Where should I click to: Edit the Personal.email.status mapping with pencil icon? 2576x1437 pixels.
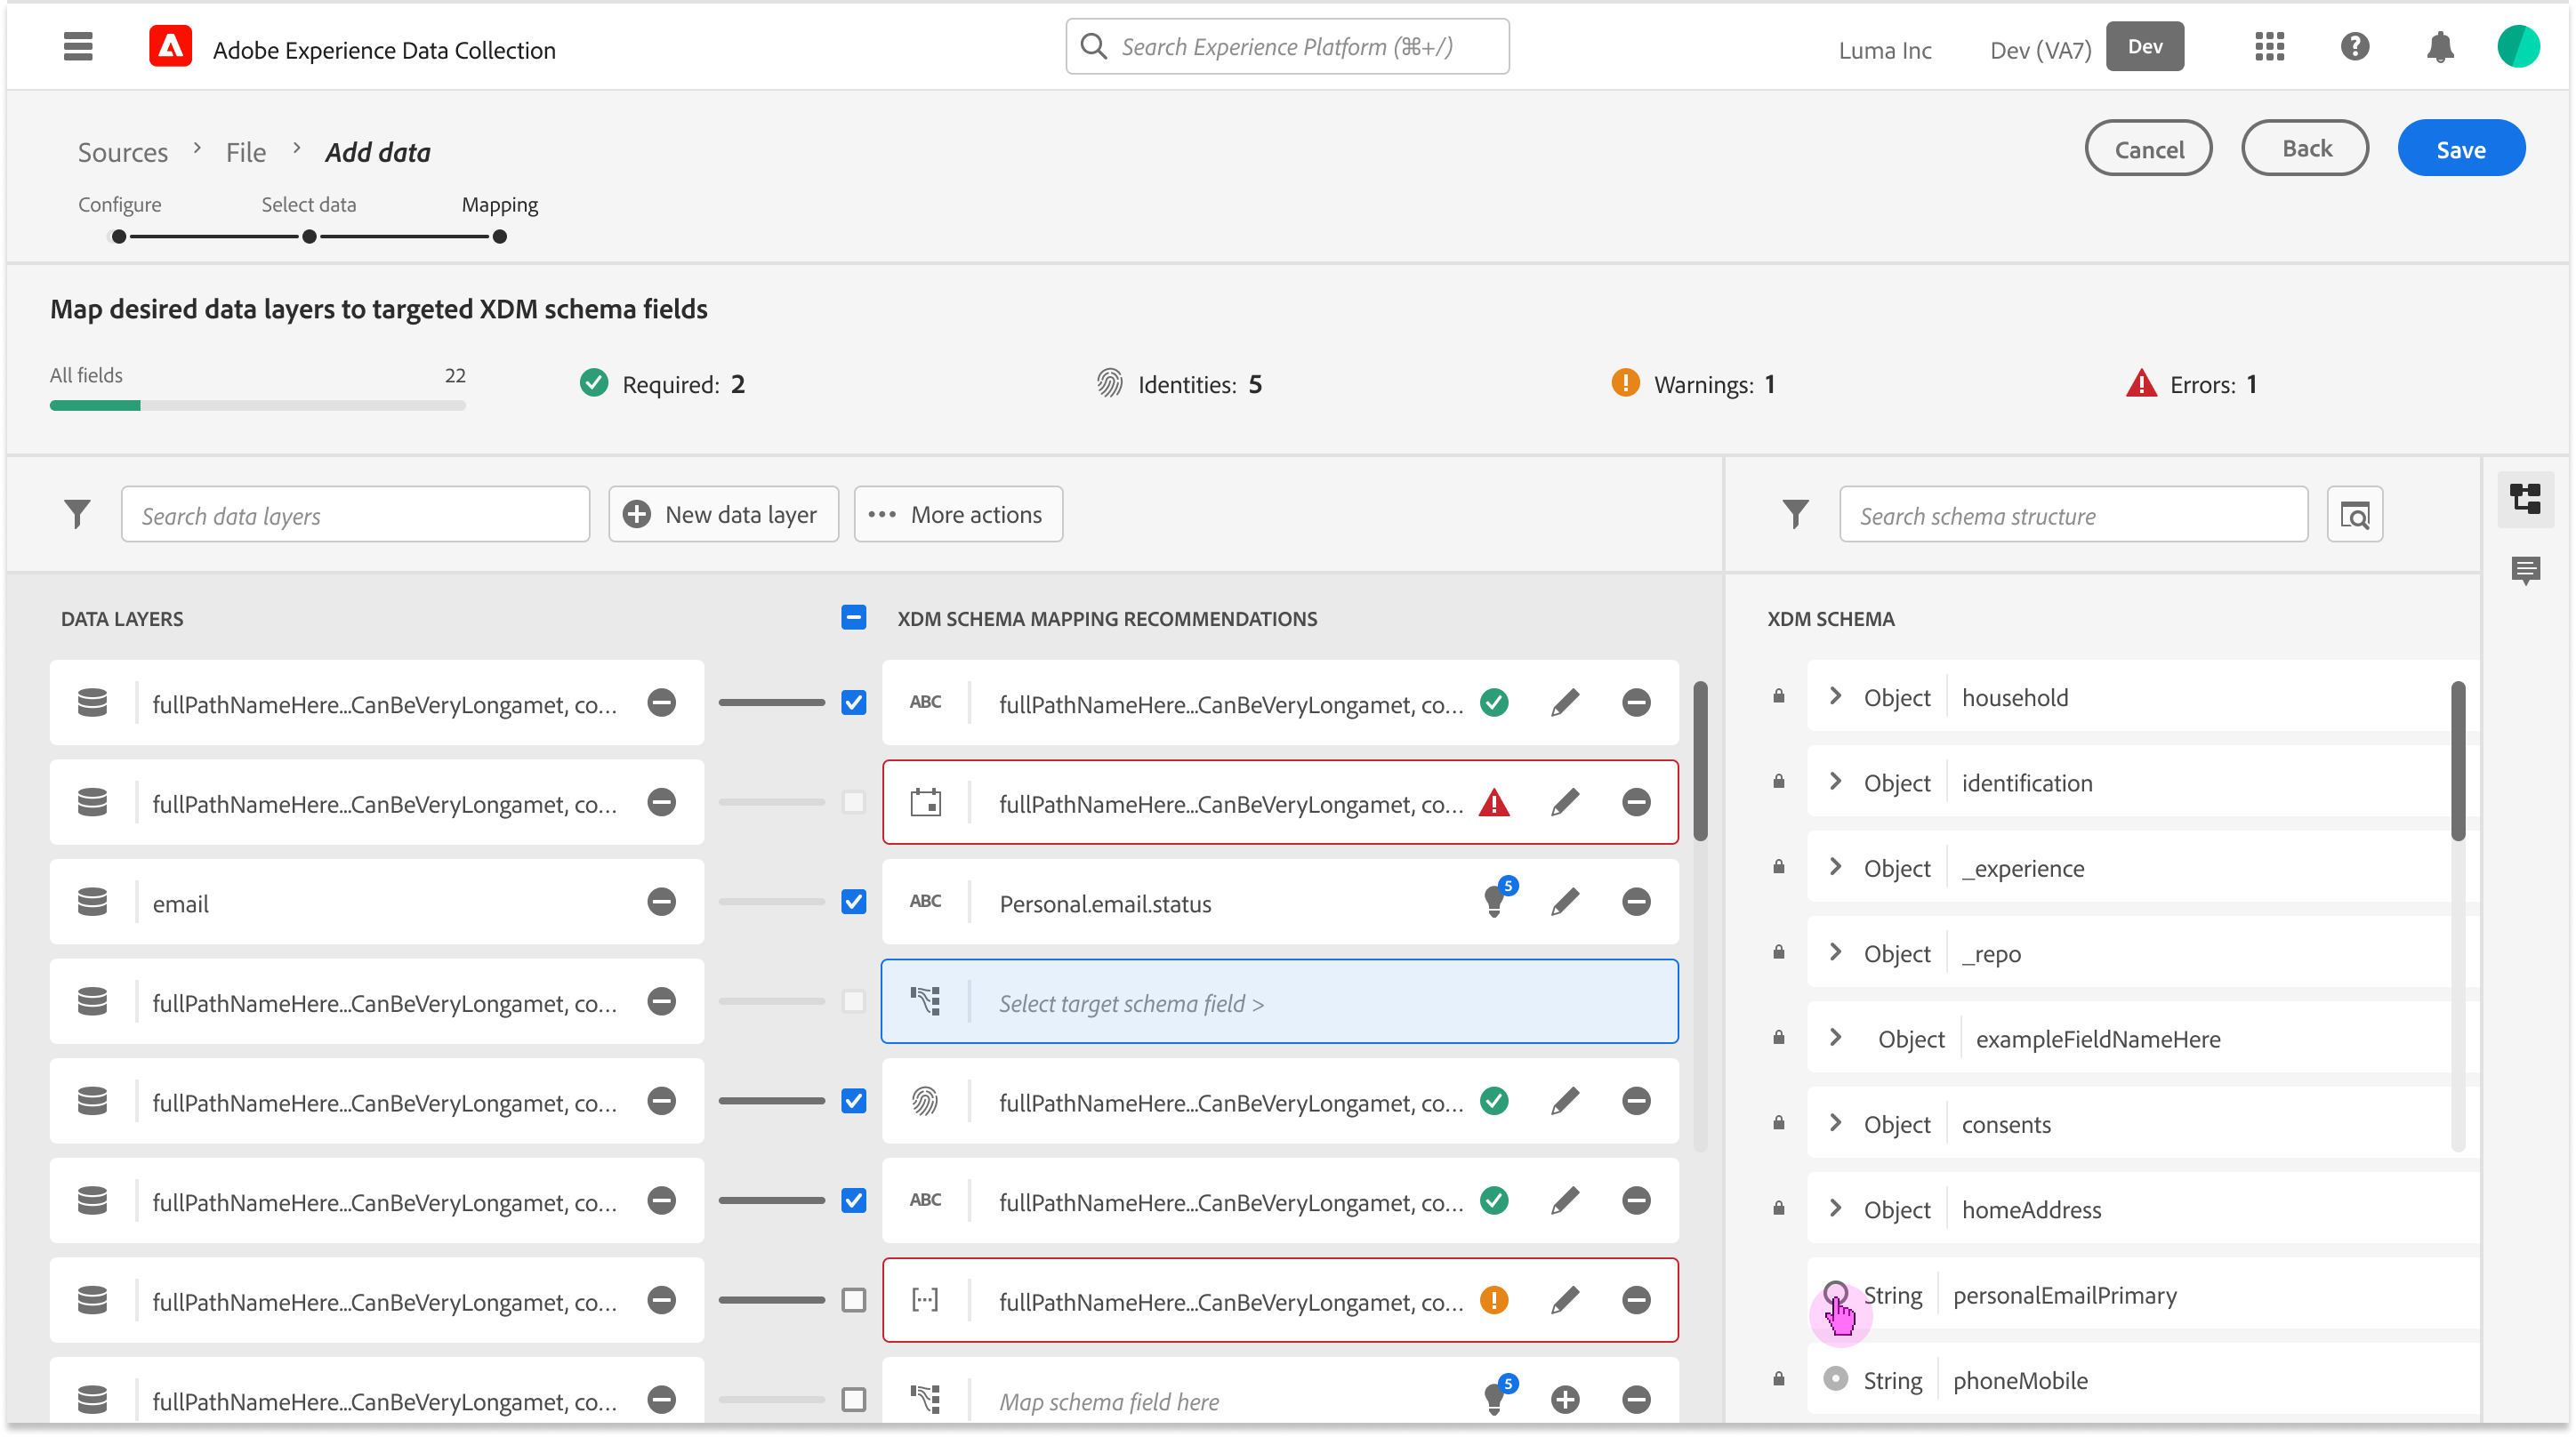tap(1565, 901)
